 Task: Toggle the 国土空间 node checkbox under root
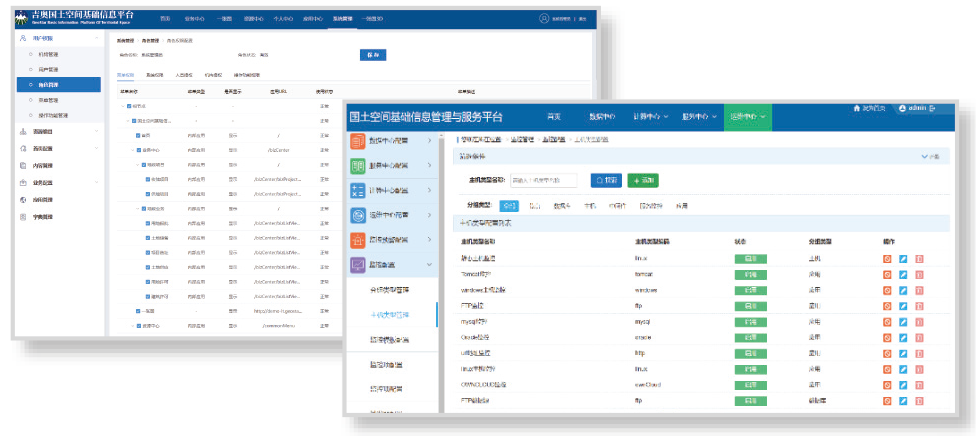click(x=134, y=121)
